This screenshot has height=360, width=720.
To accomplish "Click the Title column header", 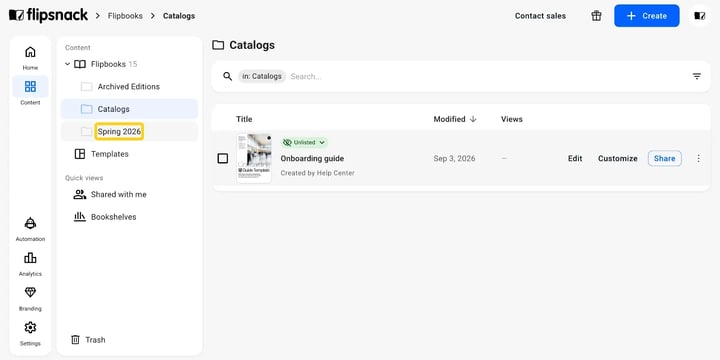I will click(x=244, y=119).
